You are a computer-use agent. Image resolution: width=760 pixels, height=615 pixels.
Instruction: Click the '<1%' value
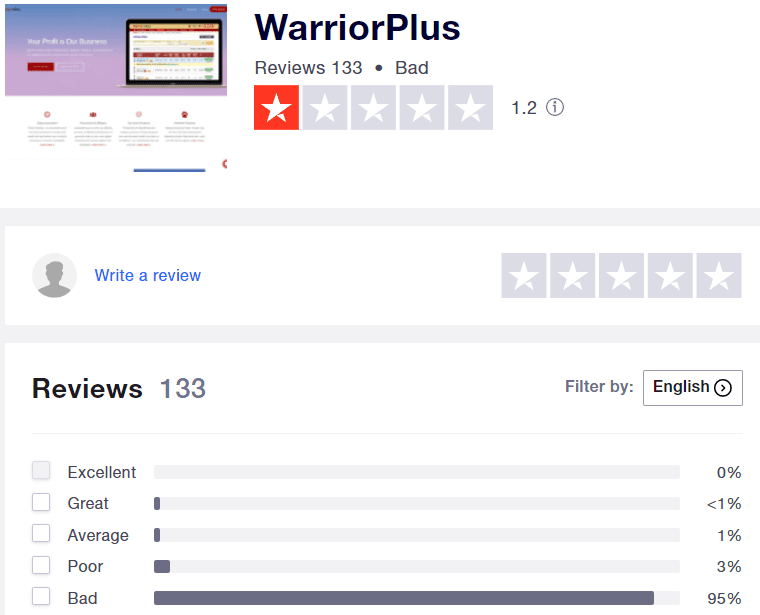[x=724, y=504]
